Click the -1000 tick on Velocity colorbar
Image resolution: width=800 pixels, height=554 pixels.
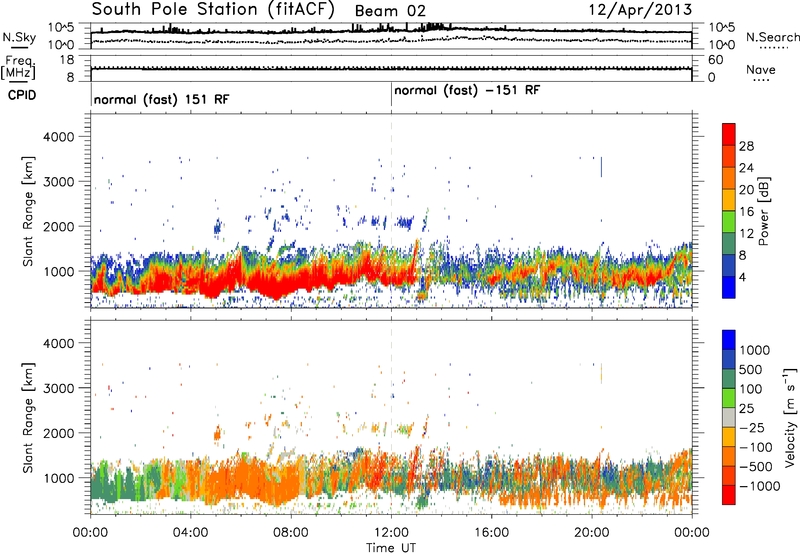click(760, 486)
